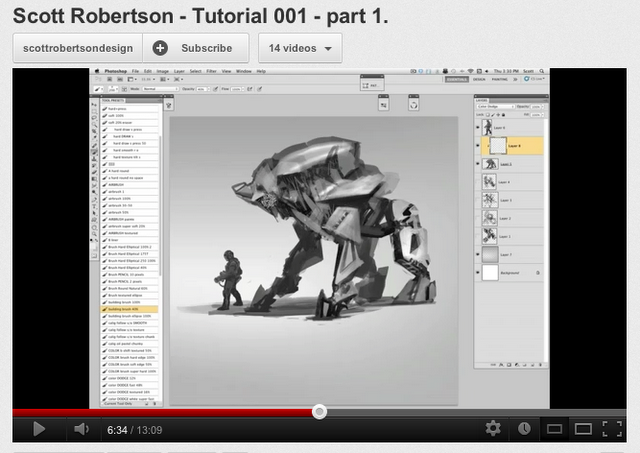Click the unplayed grey part of progress bar
The height and width of the screenshot is (453, 640).
click(476, 413)
